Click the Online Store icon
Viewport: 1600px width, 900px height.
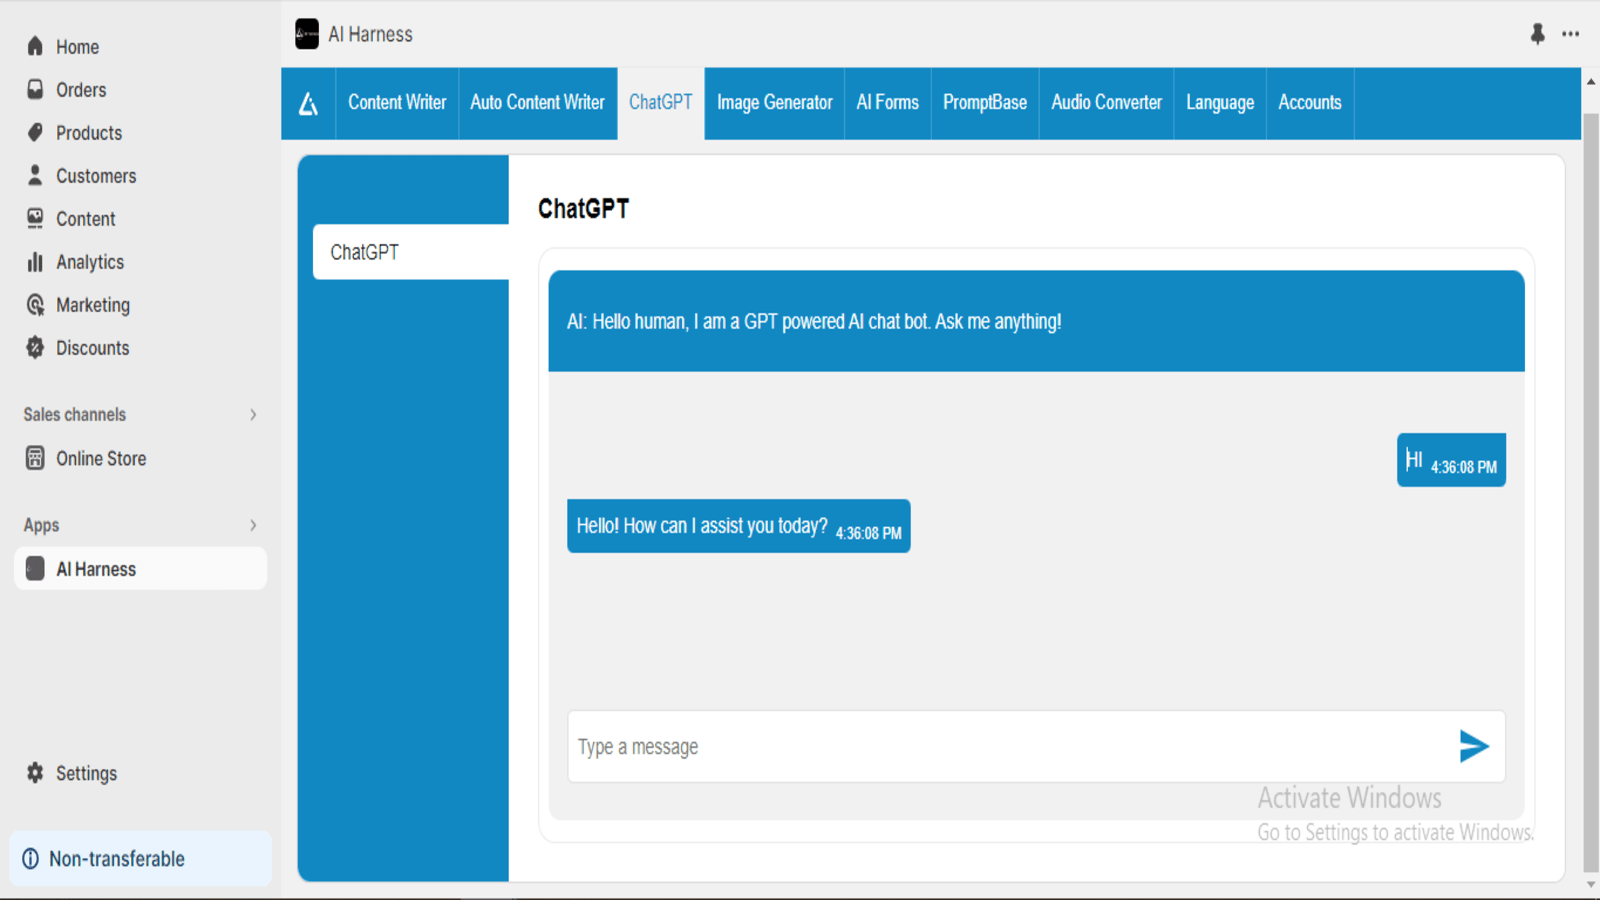pyautogui.click(x=35, y=458)
